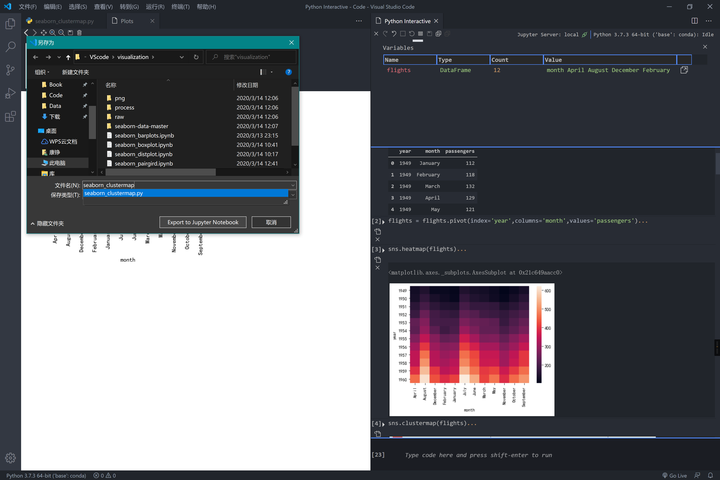Open flights DataFrame in data viewer
Screen dimensions: 720x480
point(684,70)
